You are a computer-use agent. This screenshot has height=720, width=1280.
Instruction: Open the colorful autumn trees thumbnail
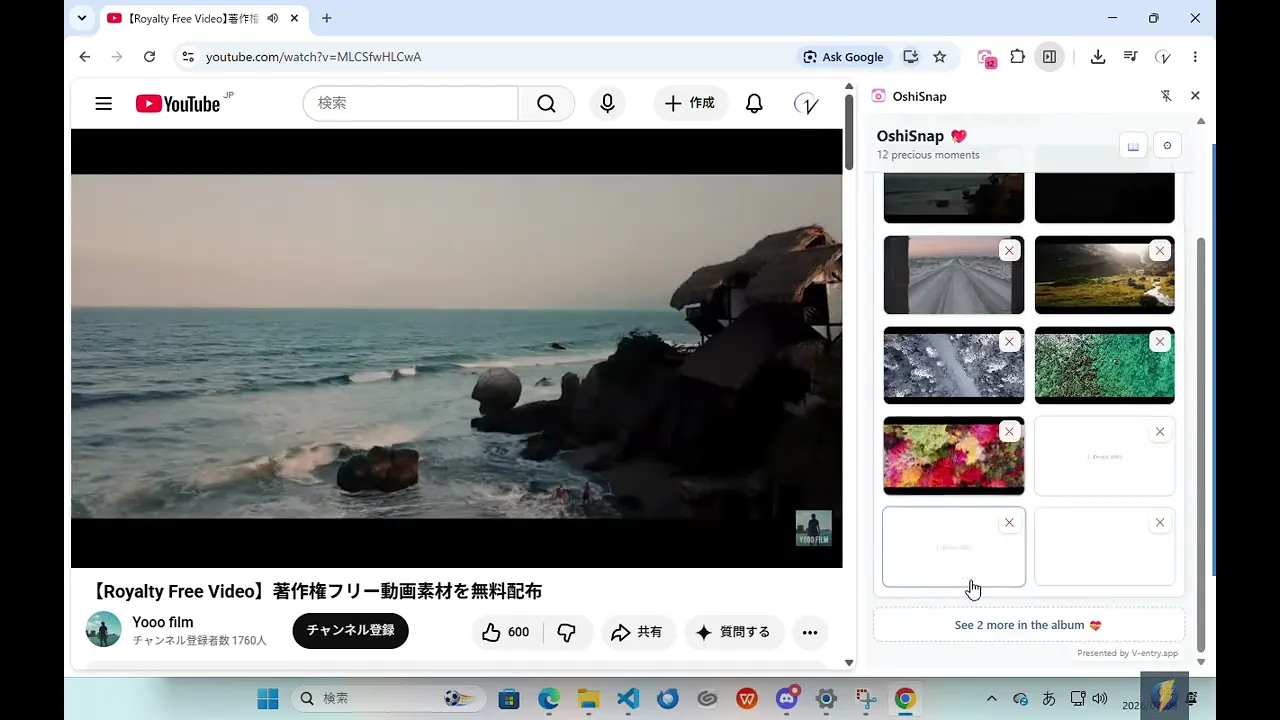[954, 456]
